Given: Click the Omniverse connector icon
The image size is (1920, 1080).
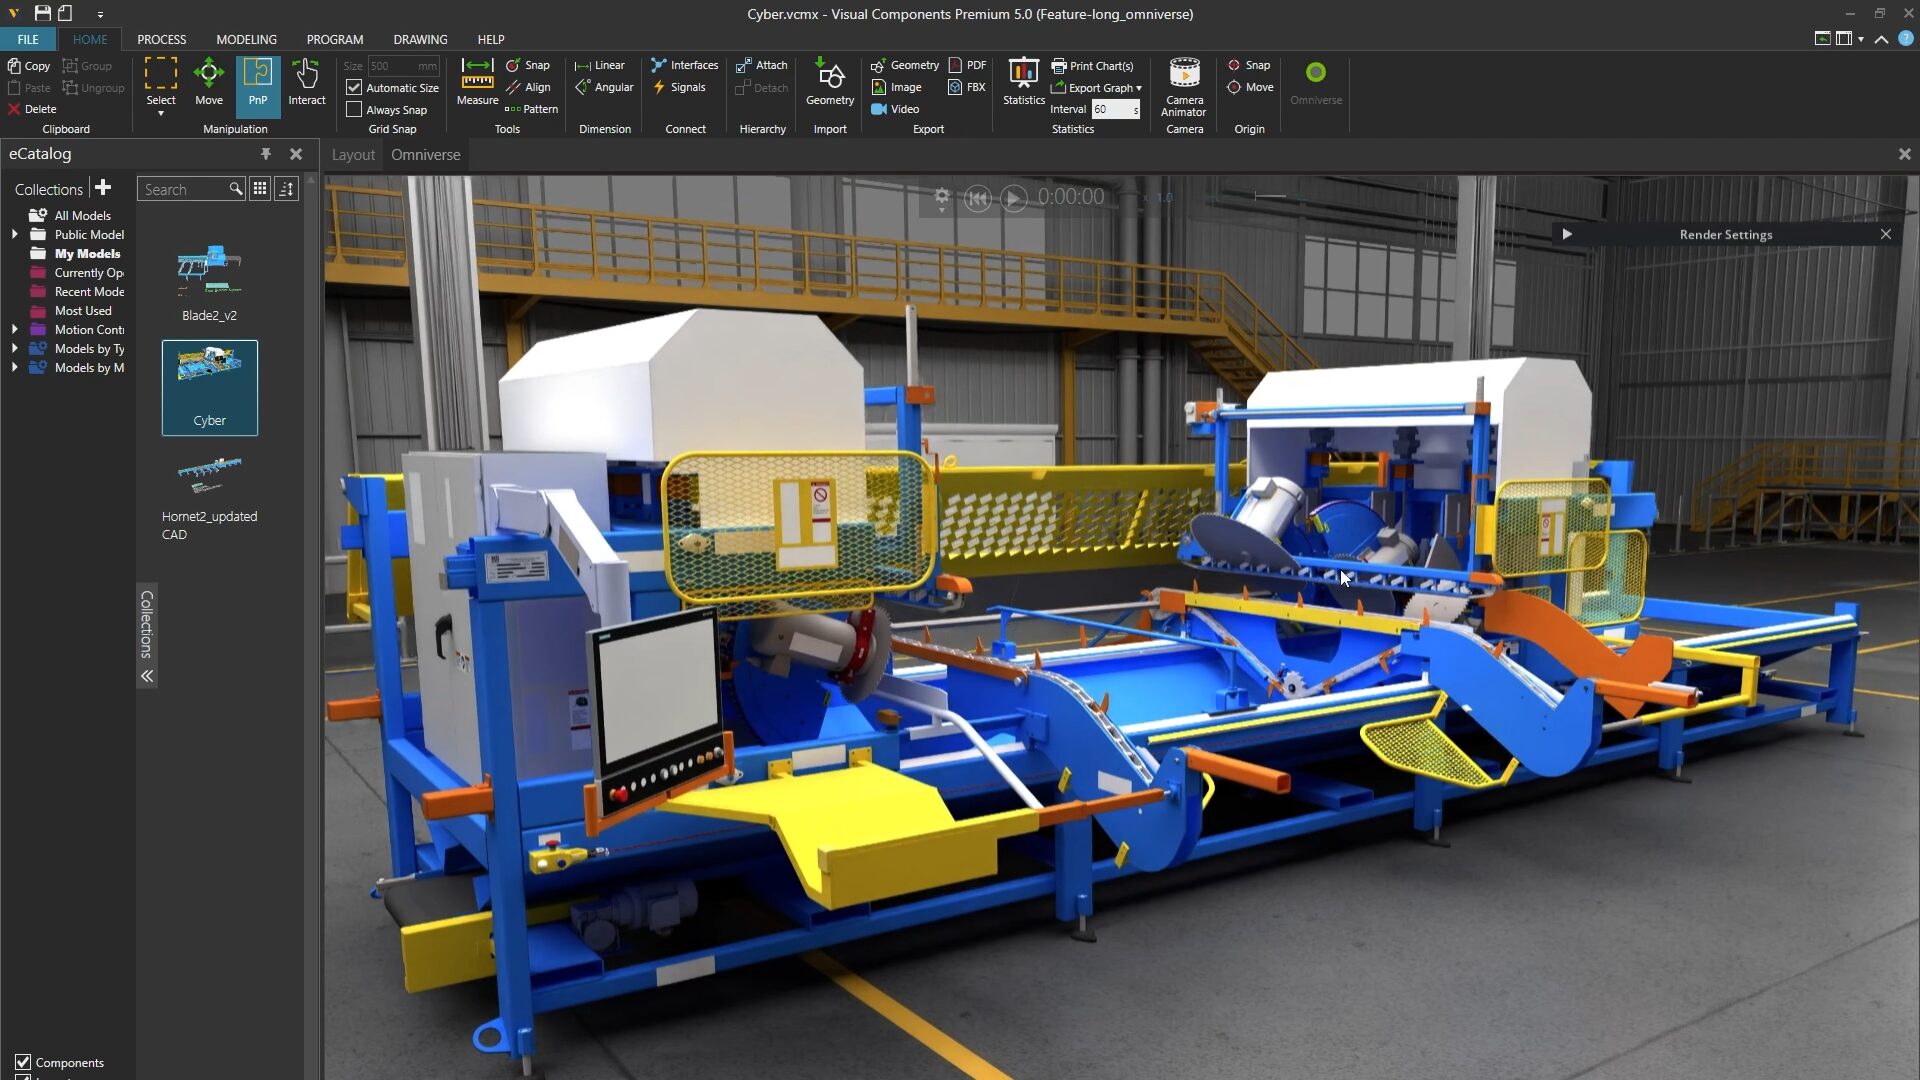Looking at the screenshot, I should click(1314, 78).
